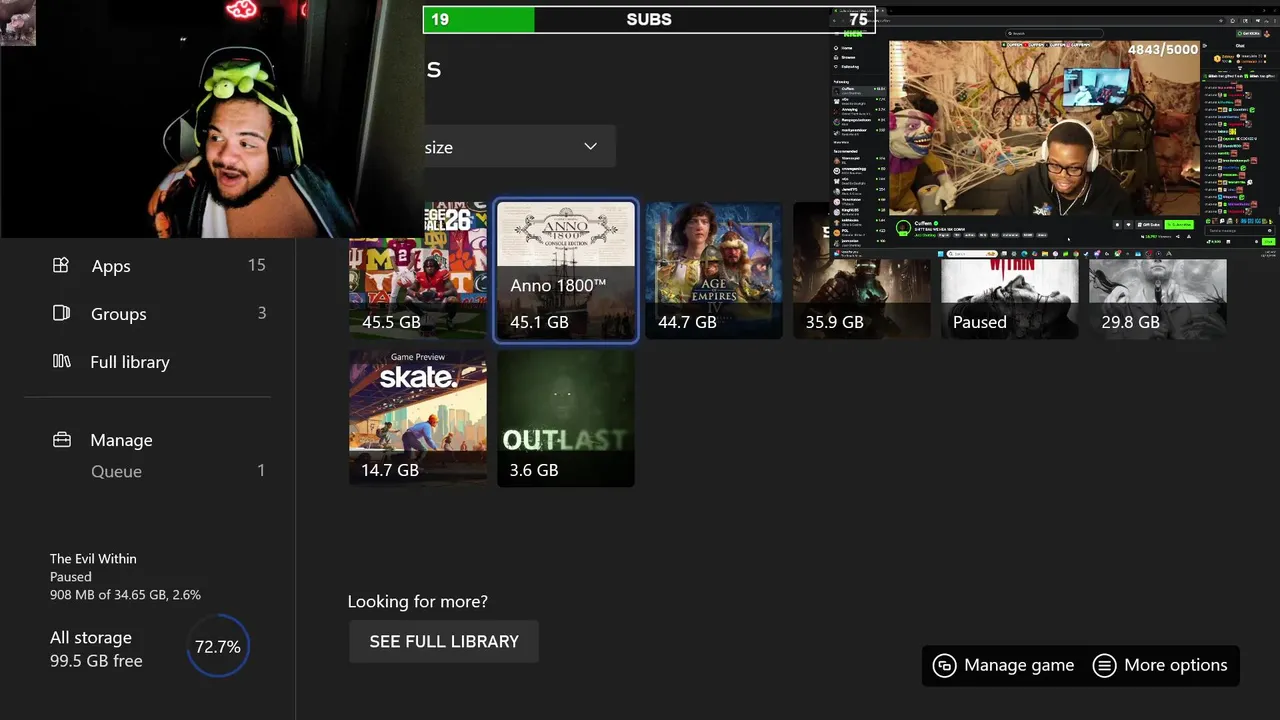
Task: Open Groups in the sidebar
Action: click(x=118, y=314)
